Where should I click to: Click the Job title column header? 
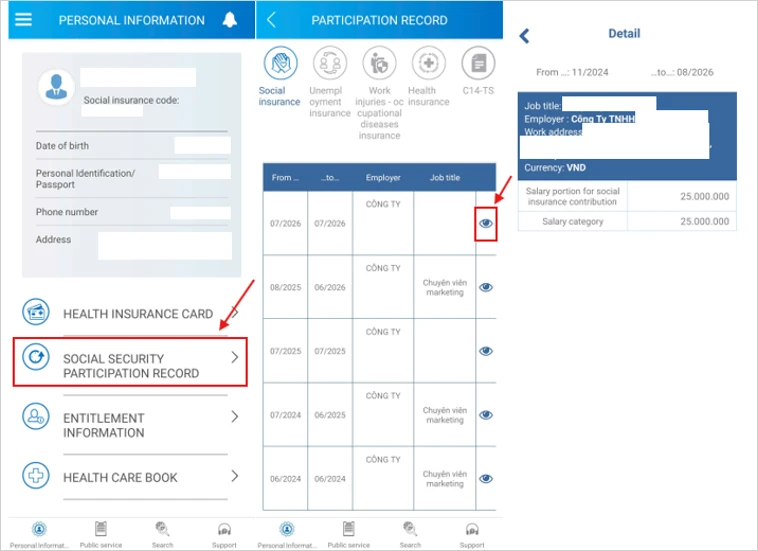click(445, 177)
